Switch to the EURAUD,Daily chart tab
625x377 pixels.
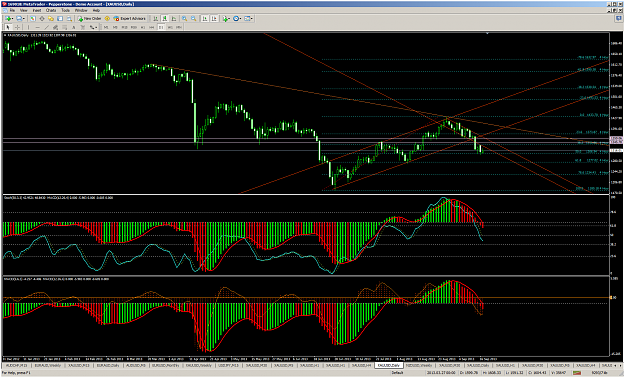point(108,365)
